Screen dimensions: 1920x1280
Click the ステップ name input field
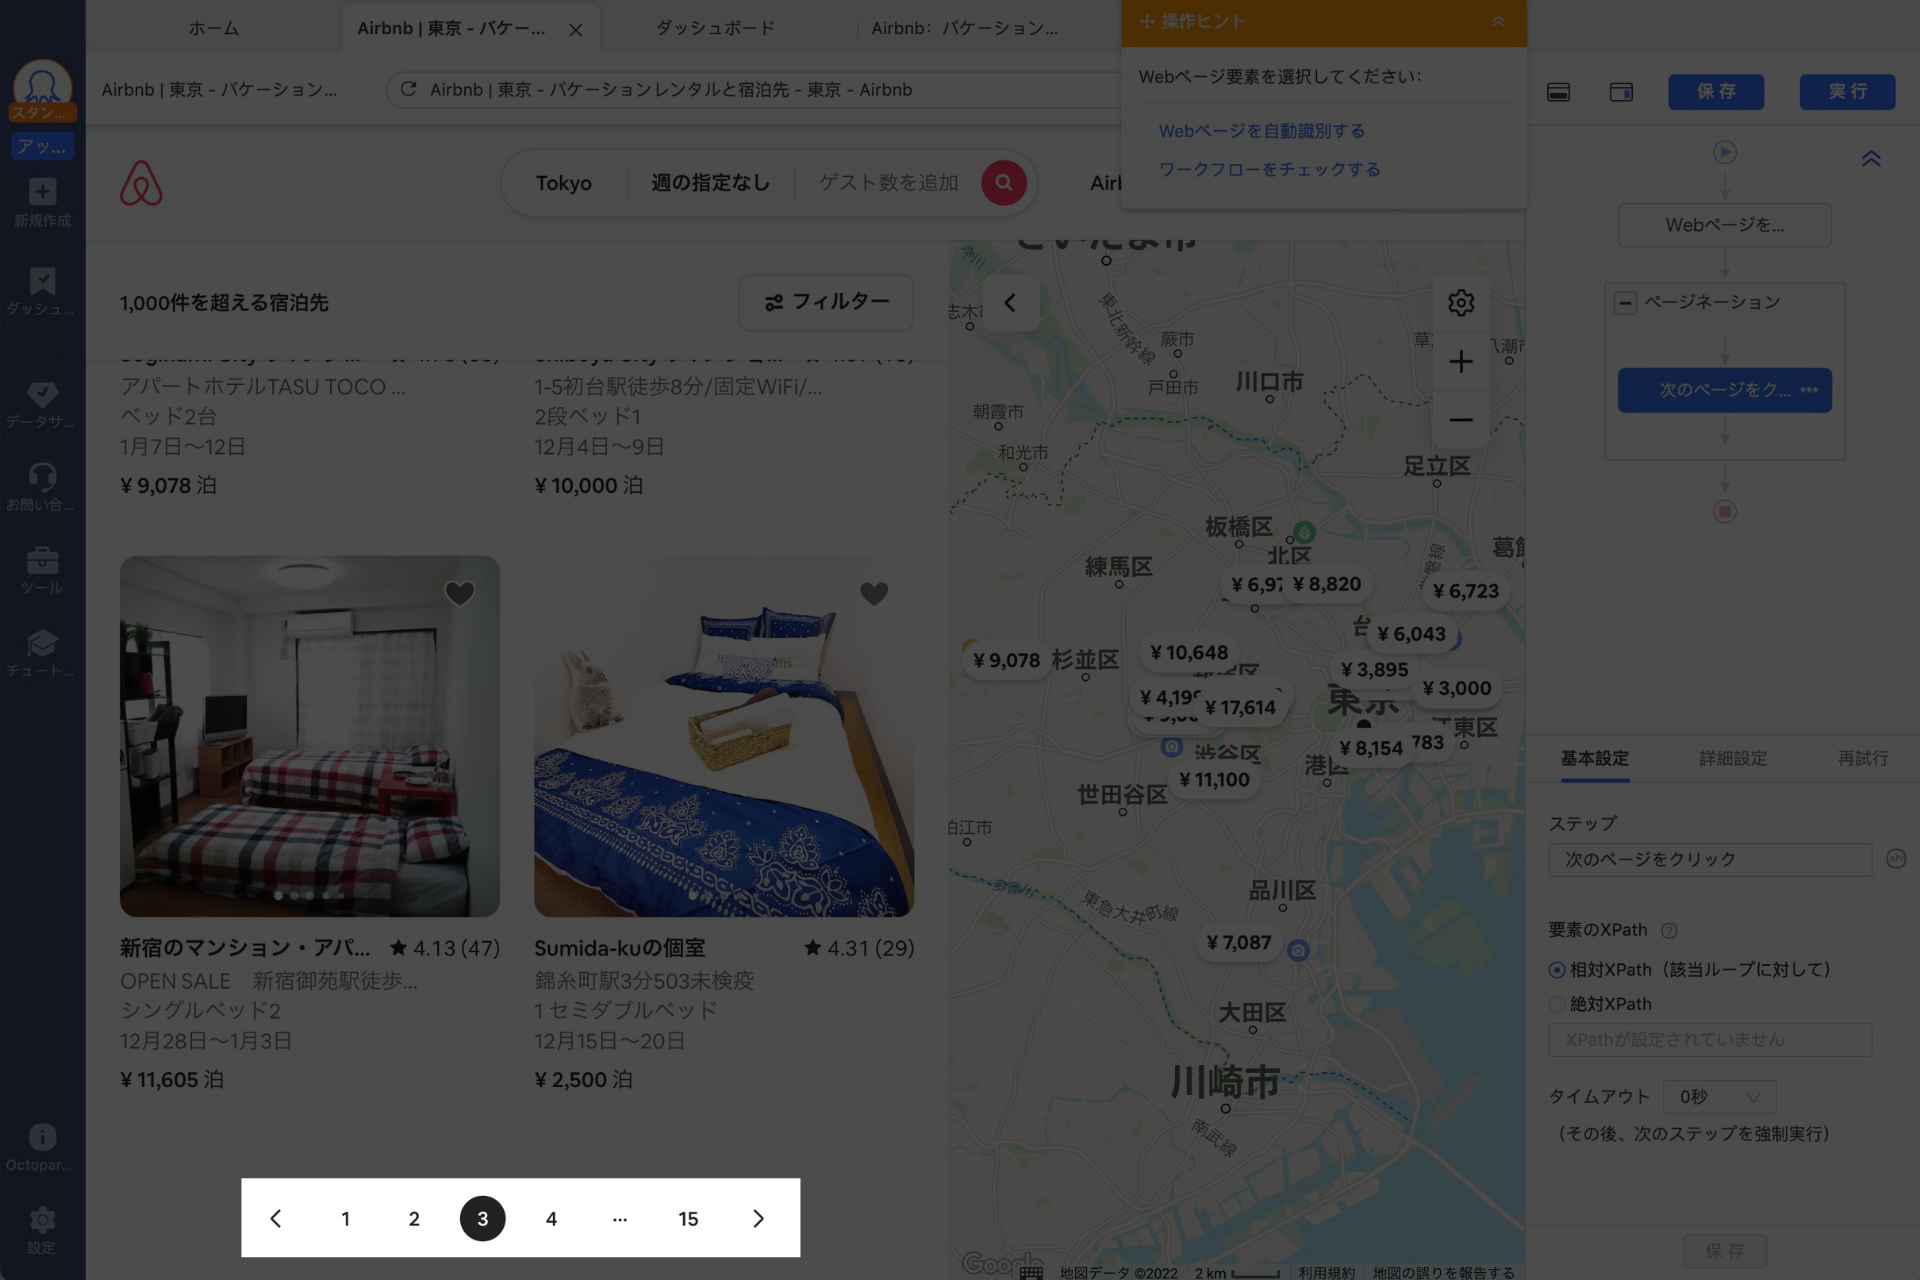point(1710,860)
